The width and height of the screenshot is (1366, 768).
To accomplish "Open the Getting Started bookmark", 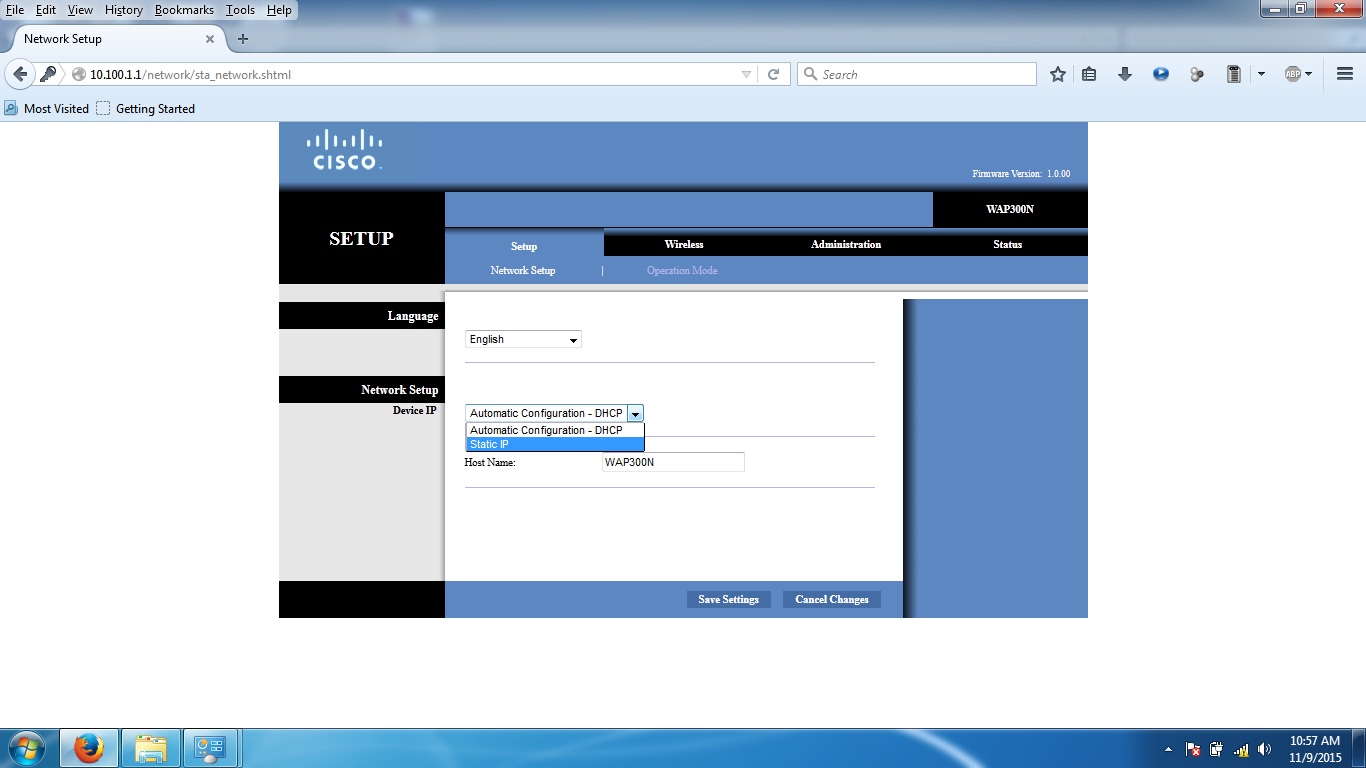I will [146, 108].
